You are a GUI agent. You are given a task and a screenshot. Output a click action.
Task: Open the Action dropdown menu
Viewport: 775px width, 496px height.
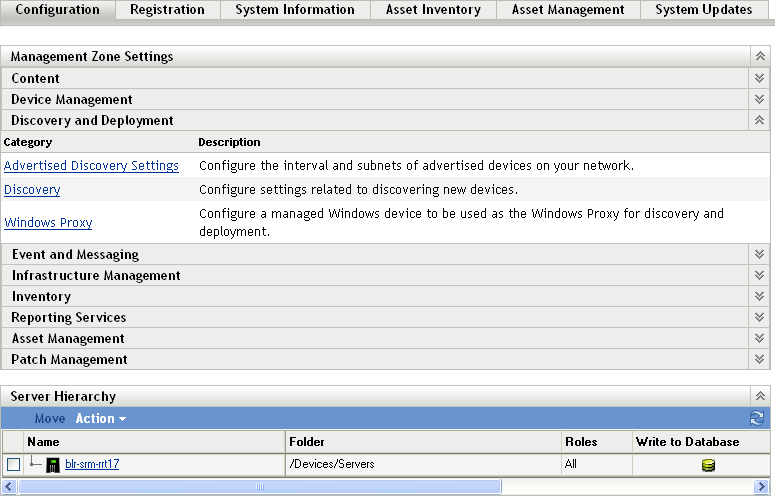click(101, 419)
